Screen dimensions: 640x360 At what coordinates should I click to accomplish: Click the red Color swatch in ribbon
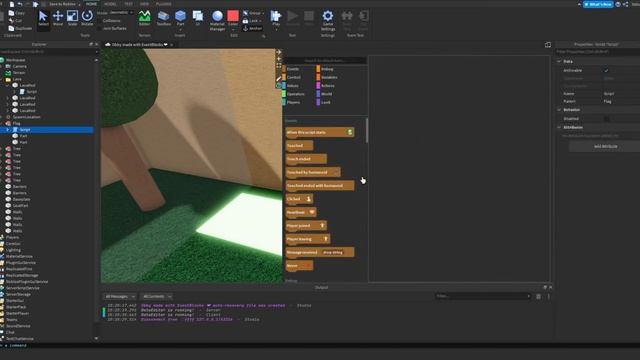tap(233, 16)
